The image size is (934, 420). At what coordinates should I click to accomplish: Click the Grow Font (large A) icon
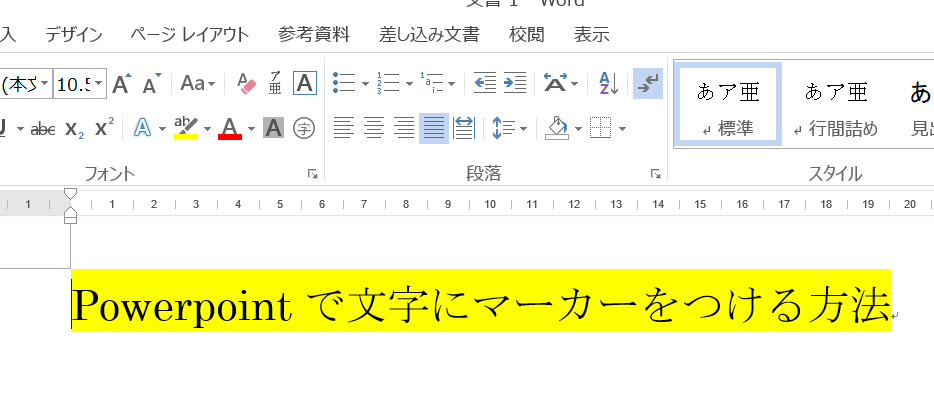pos(122,83)
